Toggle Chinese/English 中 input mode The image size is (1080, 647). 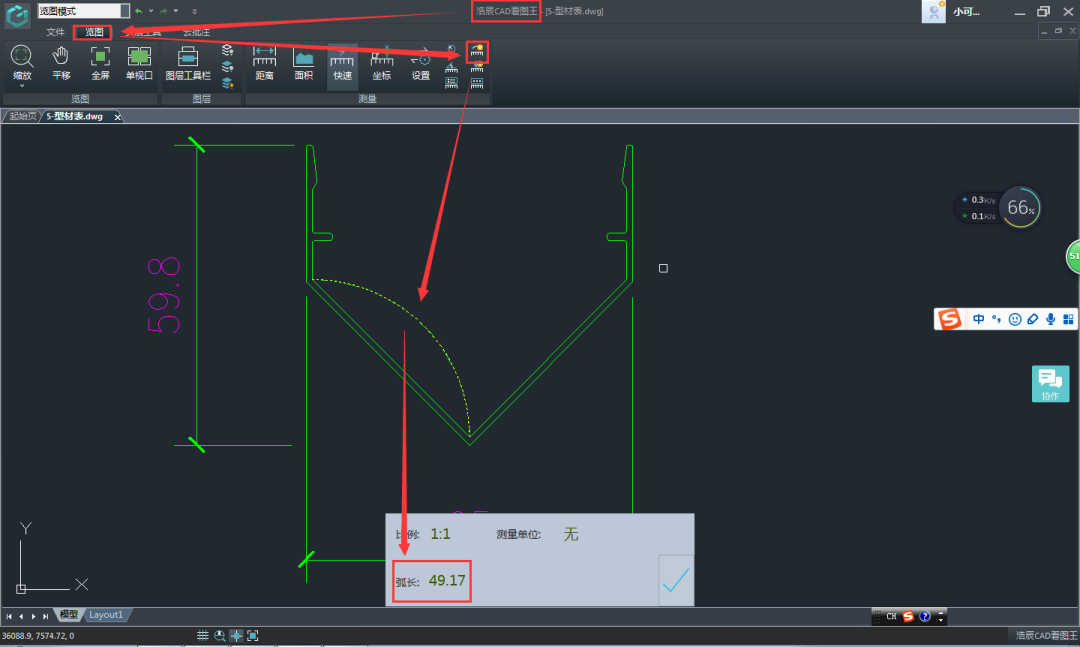point(979,319)
